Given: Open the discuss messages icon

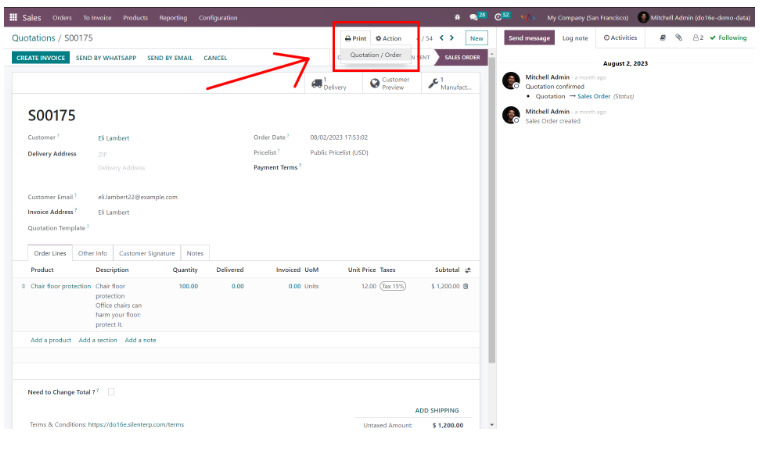Looking at the screenshot, I should [476, 17].
